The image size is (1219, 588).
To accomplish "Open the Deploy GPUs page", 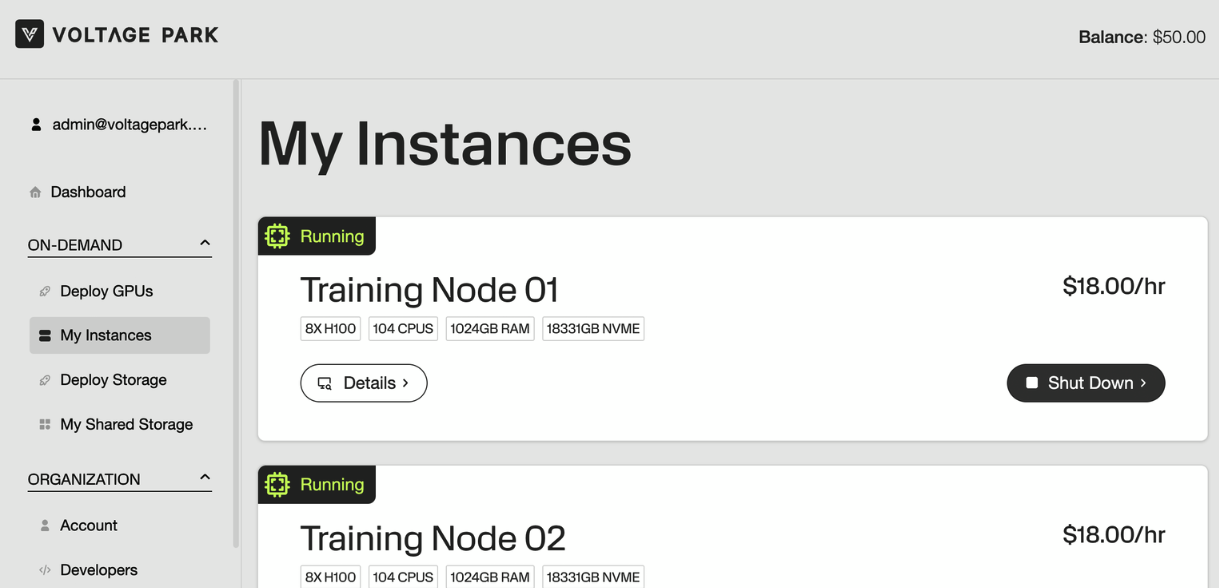I will (x=106, y=291).
